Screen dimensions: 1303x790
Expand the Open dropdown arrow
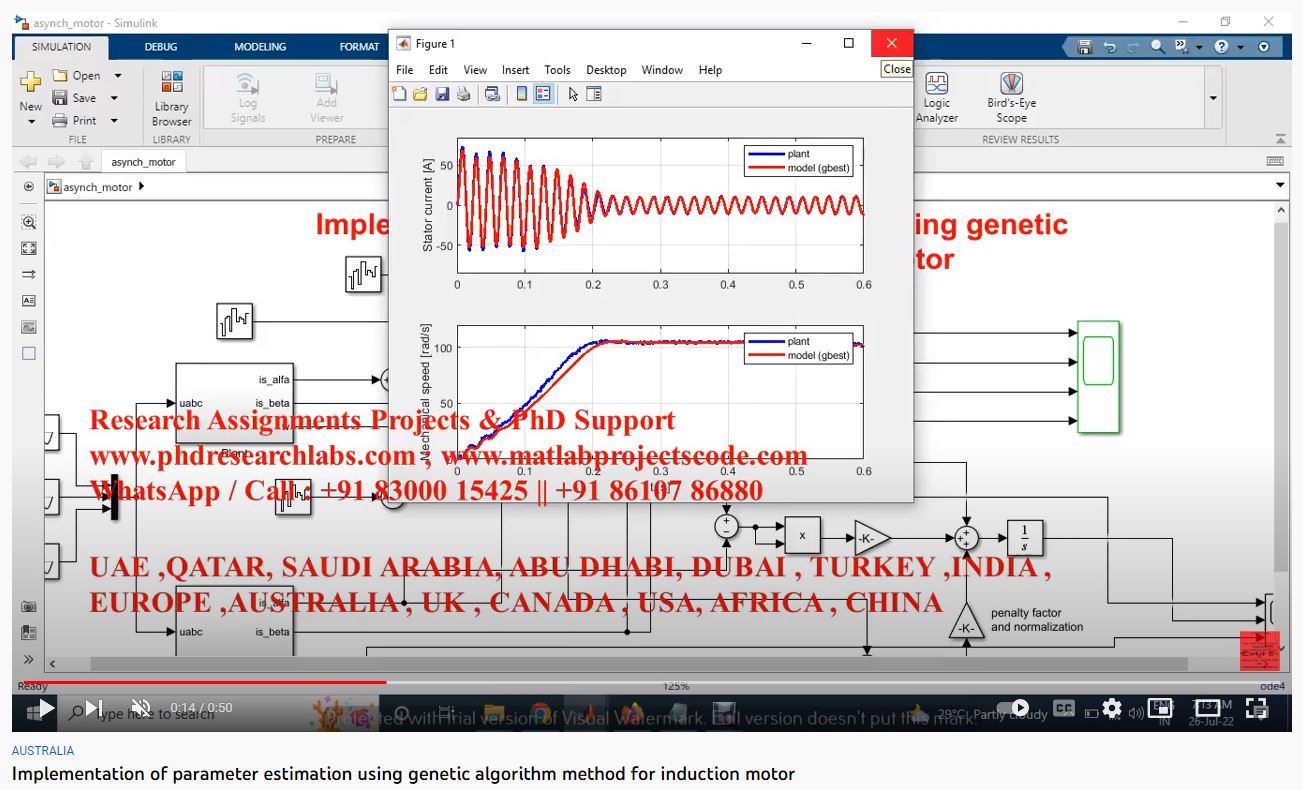pyautogui.click(x=117, y=76)
